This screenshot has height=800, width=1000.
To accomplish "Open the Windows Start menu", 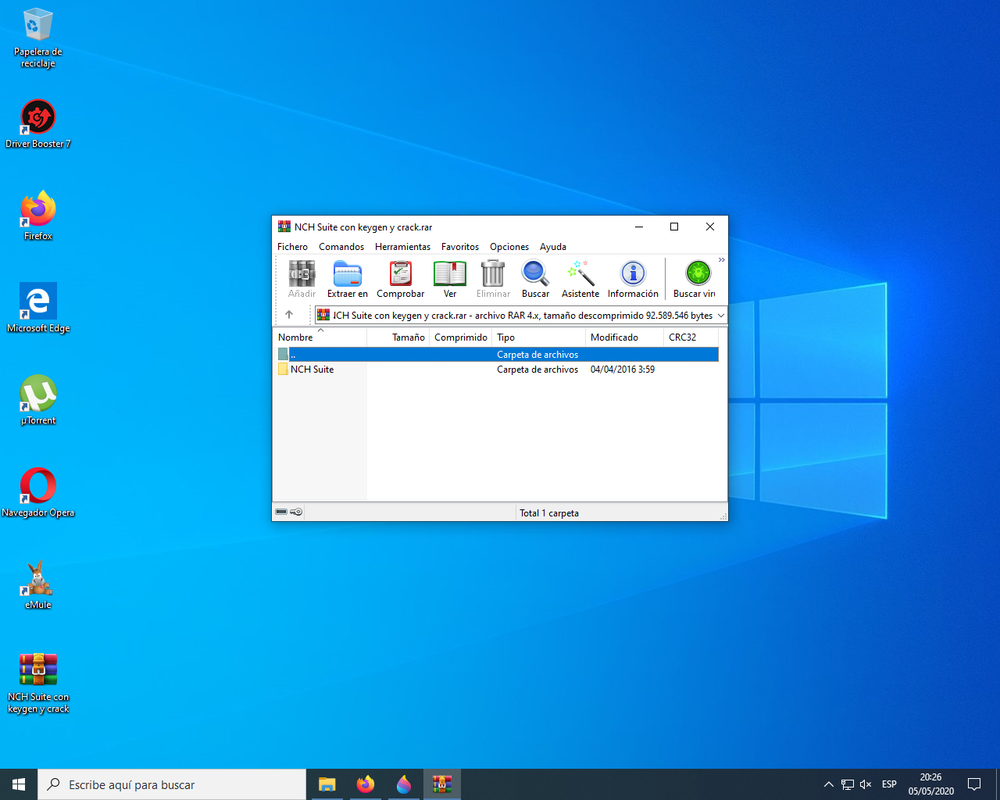I will click(x=18, y=784).
